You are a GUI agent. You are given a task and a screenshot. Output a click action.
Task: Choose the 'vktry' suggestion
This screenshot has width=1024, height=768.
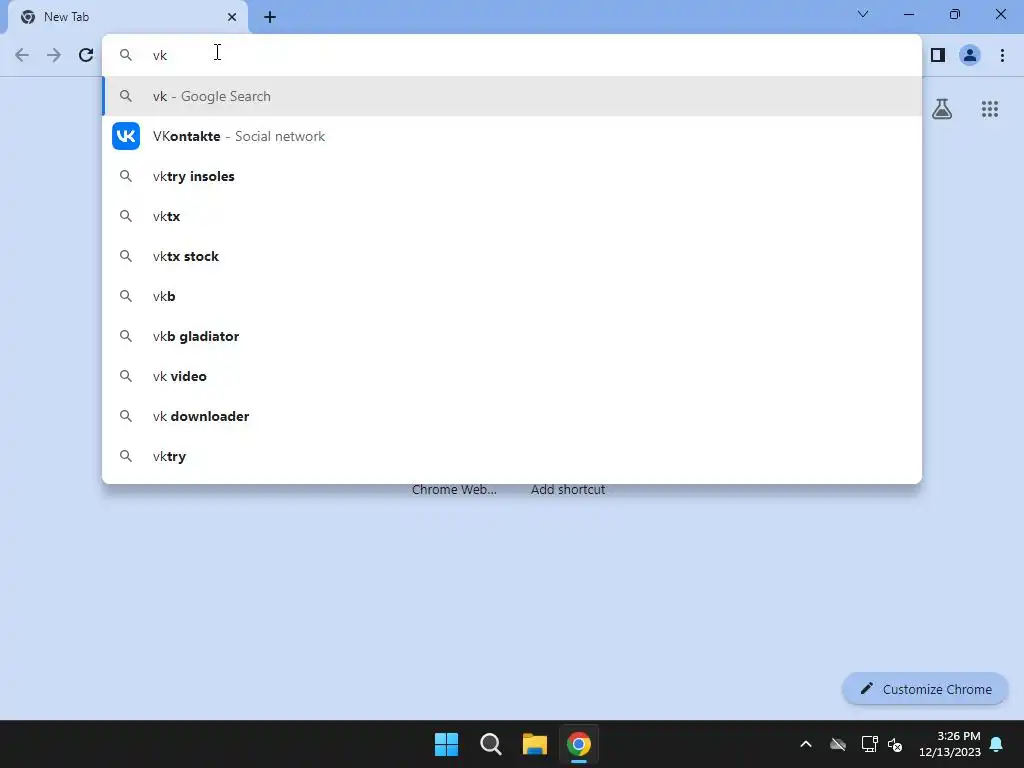click(x=512, y=456)
